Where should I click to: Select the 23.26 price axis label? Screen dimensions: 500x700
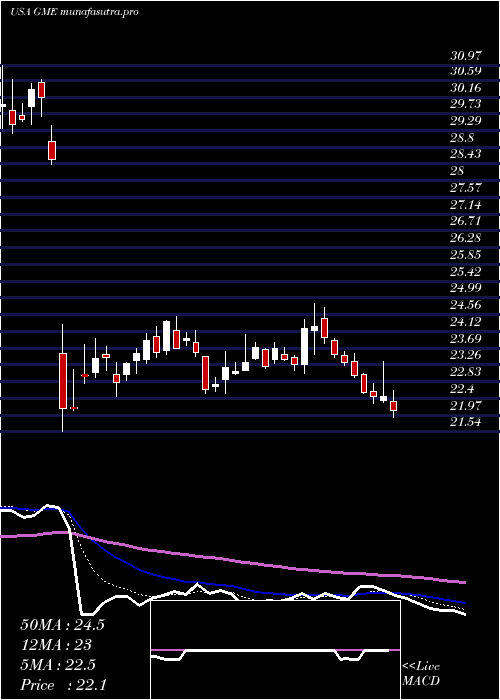[x=466, y=355]
